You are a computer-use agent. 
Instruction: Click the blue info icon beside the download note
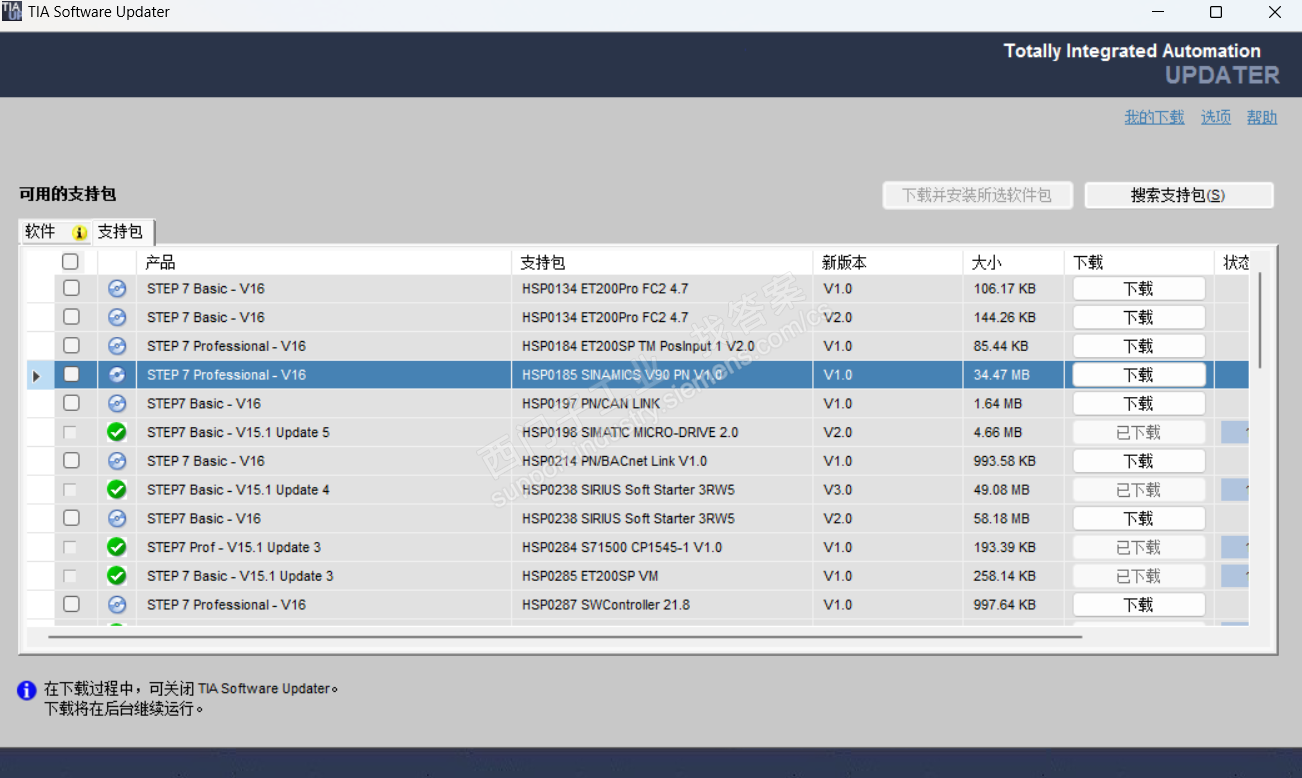[x=27, y=690]
